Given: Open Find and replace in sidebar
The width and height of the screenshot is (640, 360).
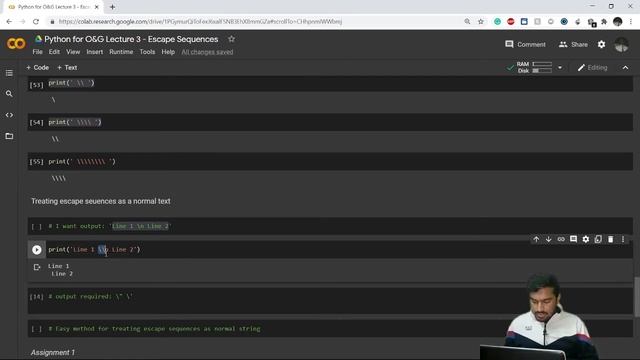Looking at the screenshot, I should coord(9,94).
